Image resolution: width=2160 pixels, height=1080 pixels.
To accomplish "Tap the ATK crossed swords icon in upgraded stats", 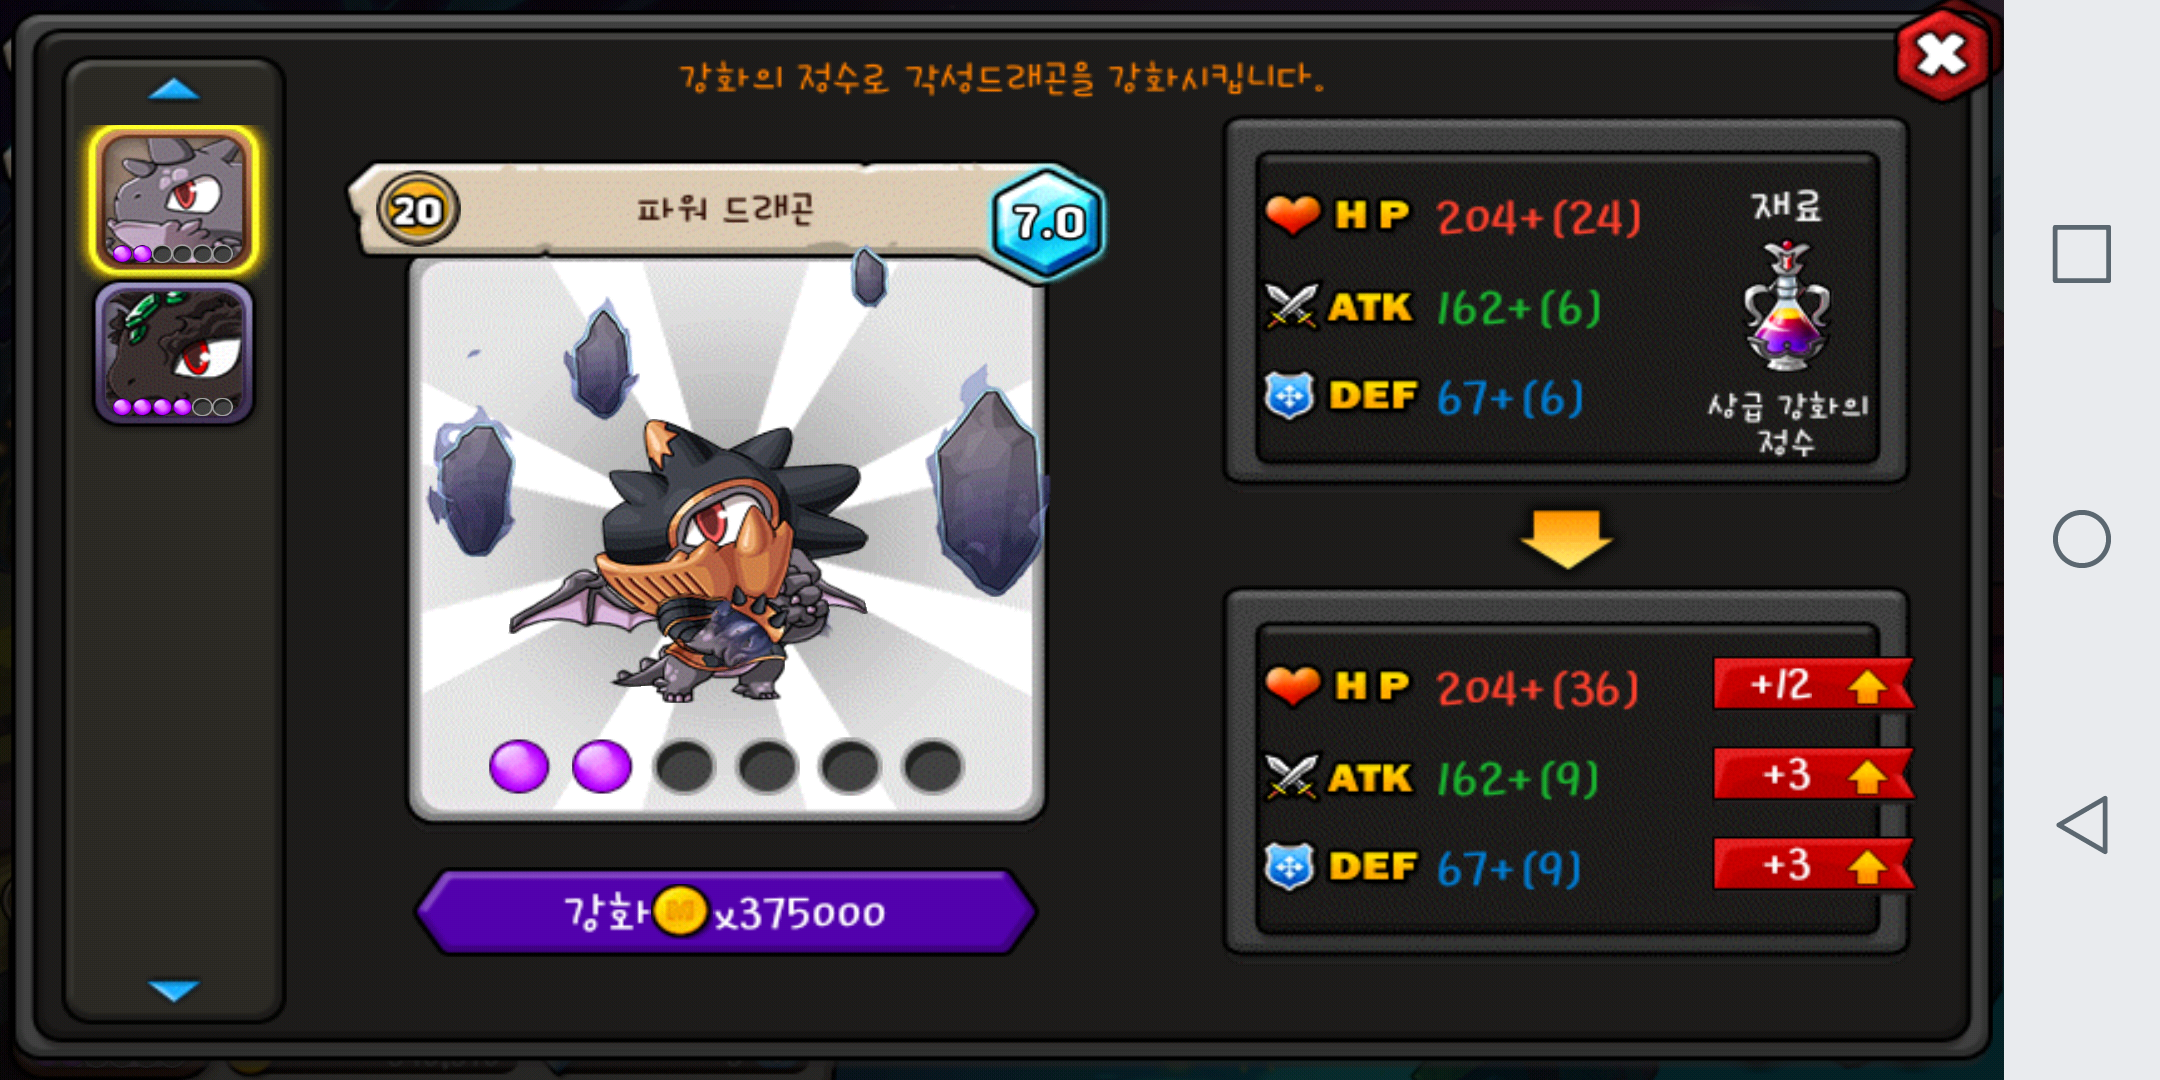I will coord(1291,777).
